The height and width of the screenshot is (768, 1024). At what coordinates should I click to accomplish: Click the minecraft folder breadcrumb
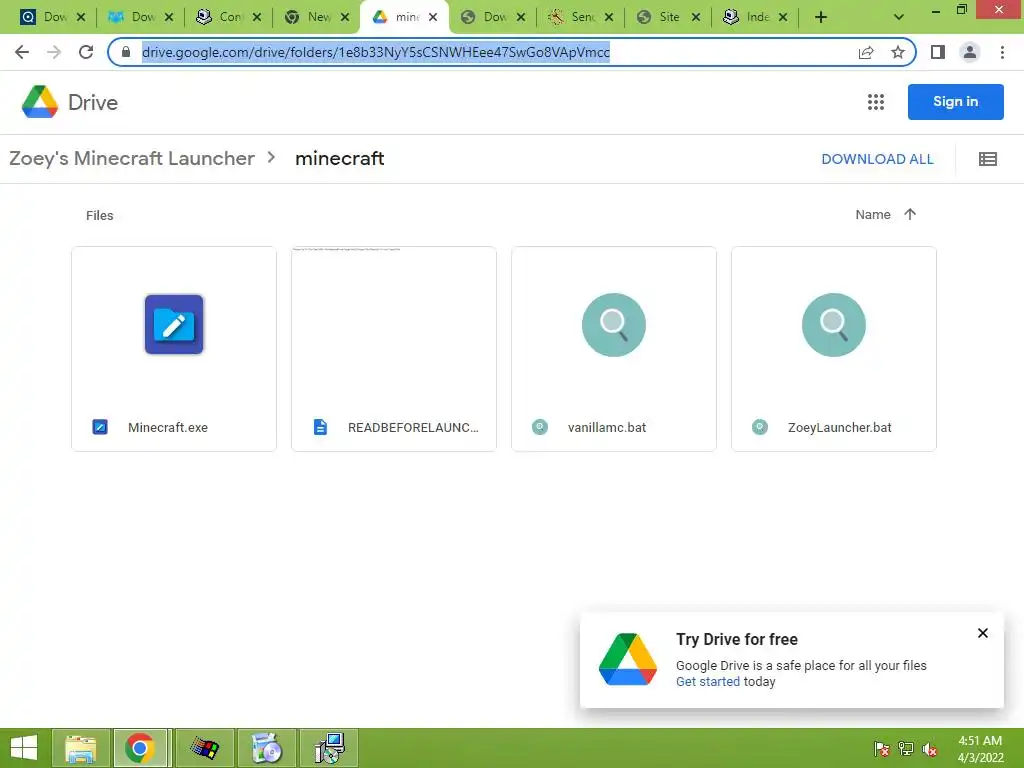coord(340,158)
